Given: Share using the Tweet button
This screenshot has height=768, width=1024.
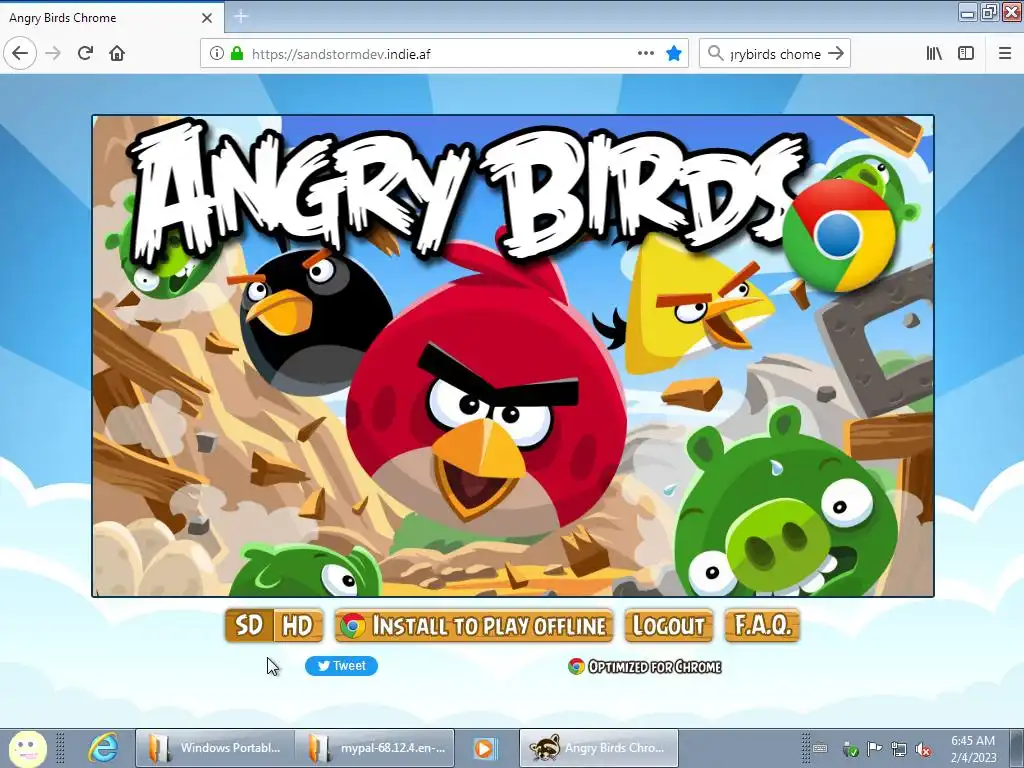Looking at the screenshot, I should 341,665.
